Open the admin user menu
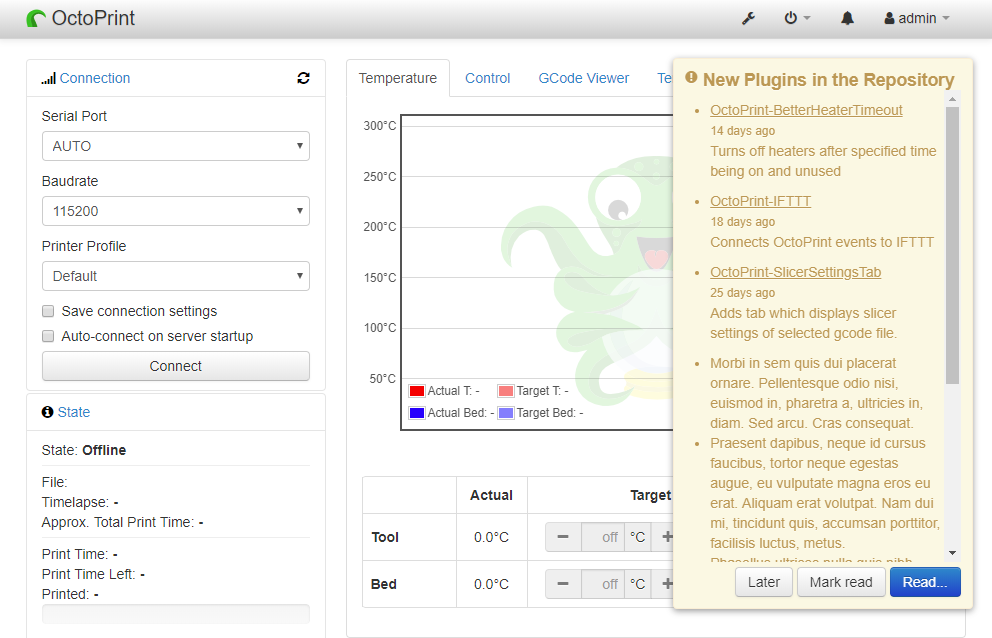Image resolution: width=992 pixels, height=638 pixels. tap(917, 18)
